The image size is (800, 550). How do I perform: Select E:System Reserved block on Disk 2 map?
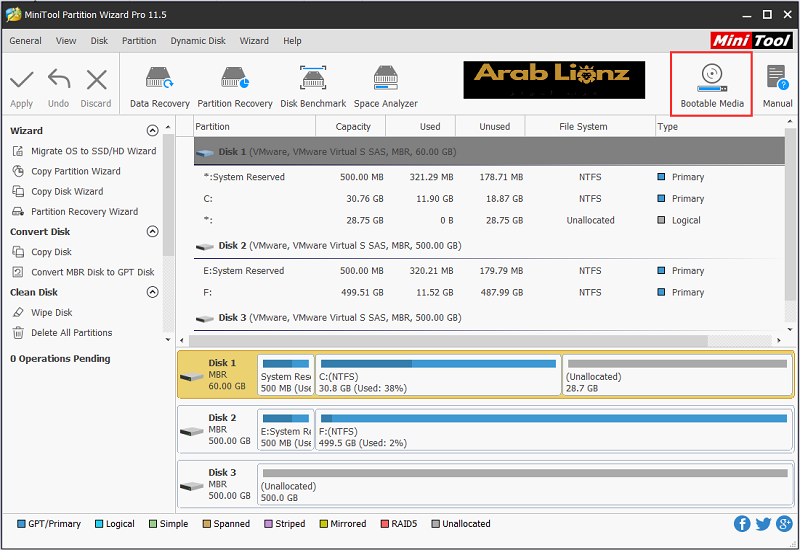[x=286, y=430]
